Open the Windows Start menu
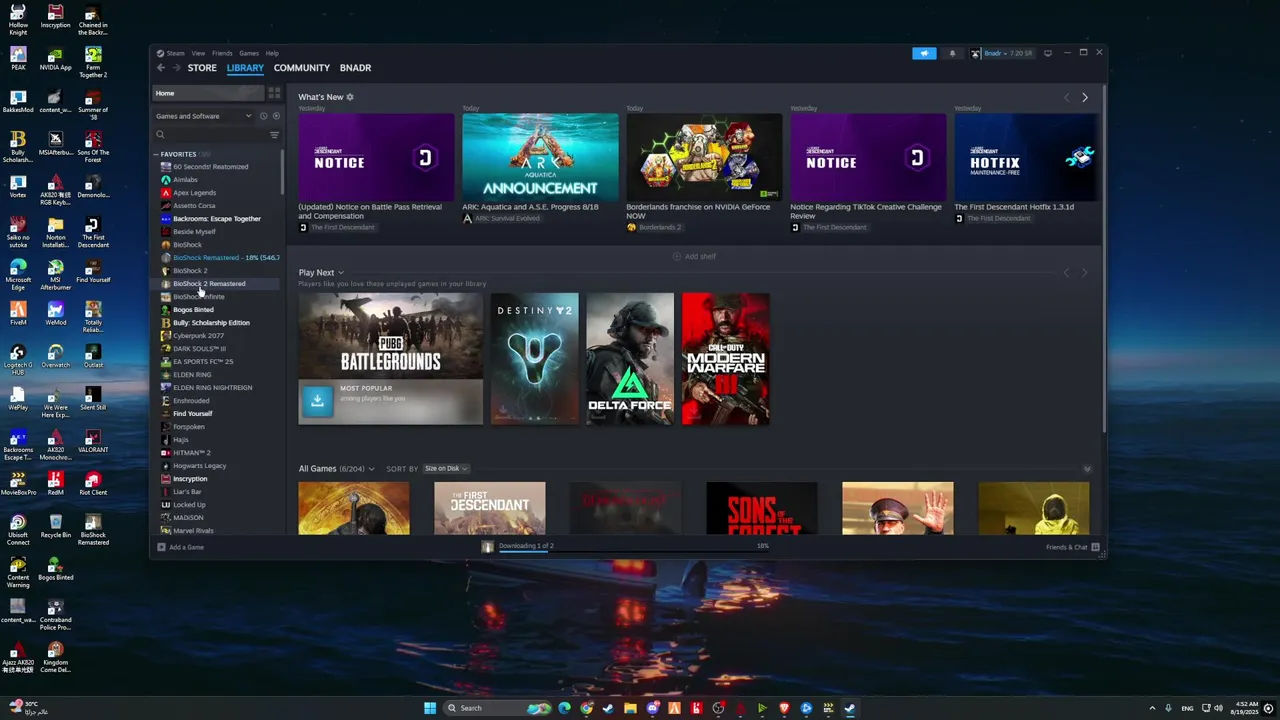The height and width of the screenshot is (720, 1280). click(430, 708)
